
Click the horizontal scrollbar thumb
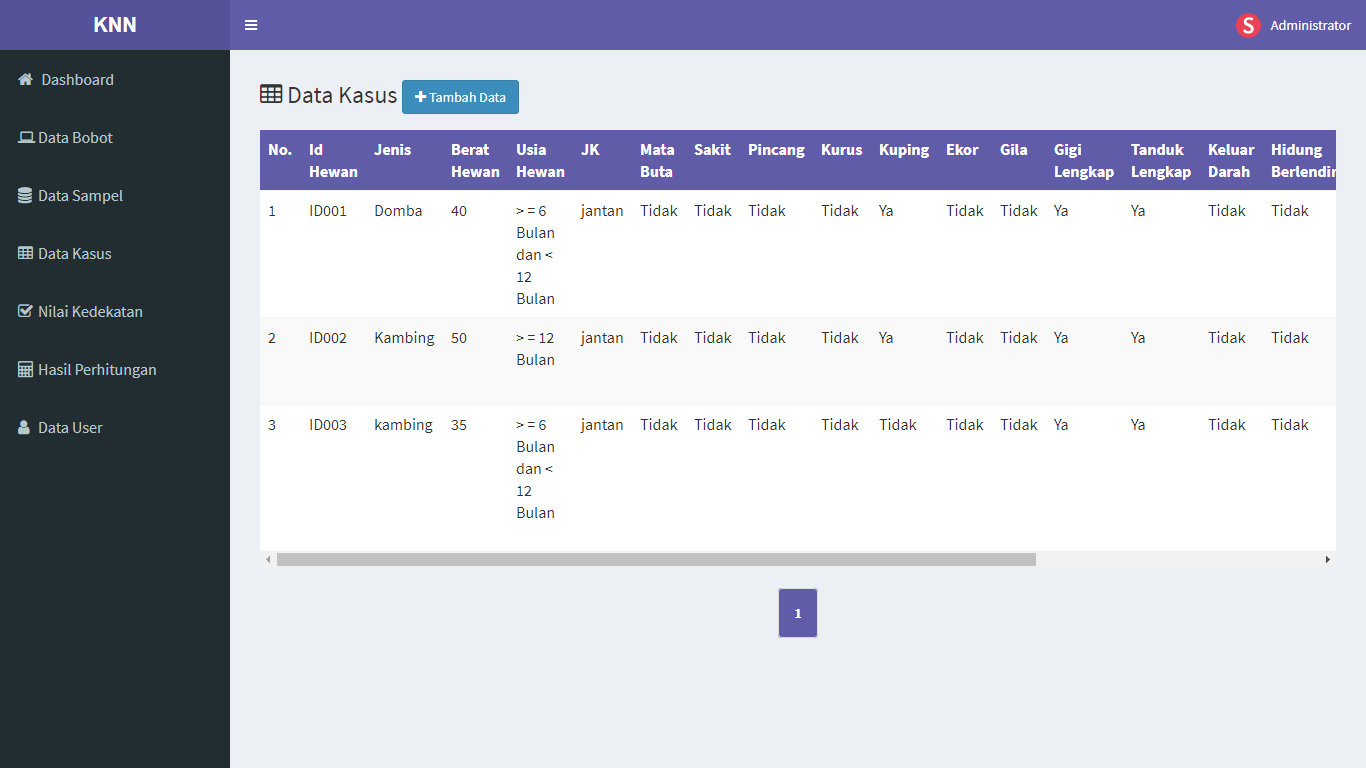656,559
